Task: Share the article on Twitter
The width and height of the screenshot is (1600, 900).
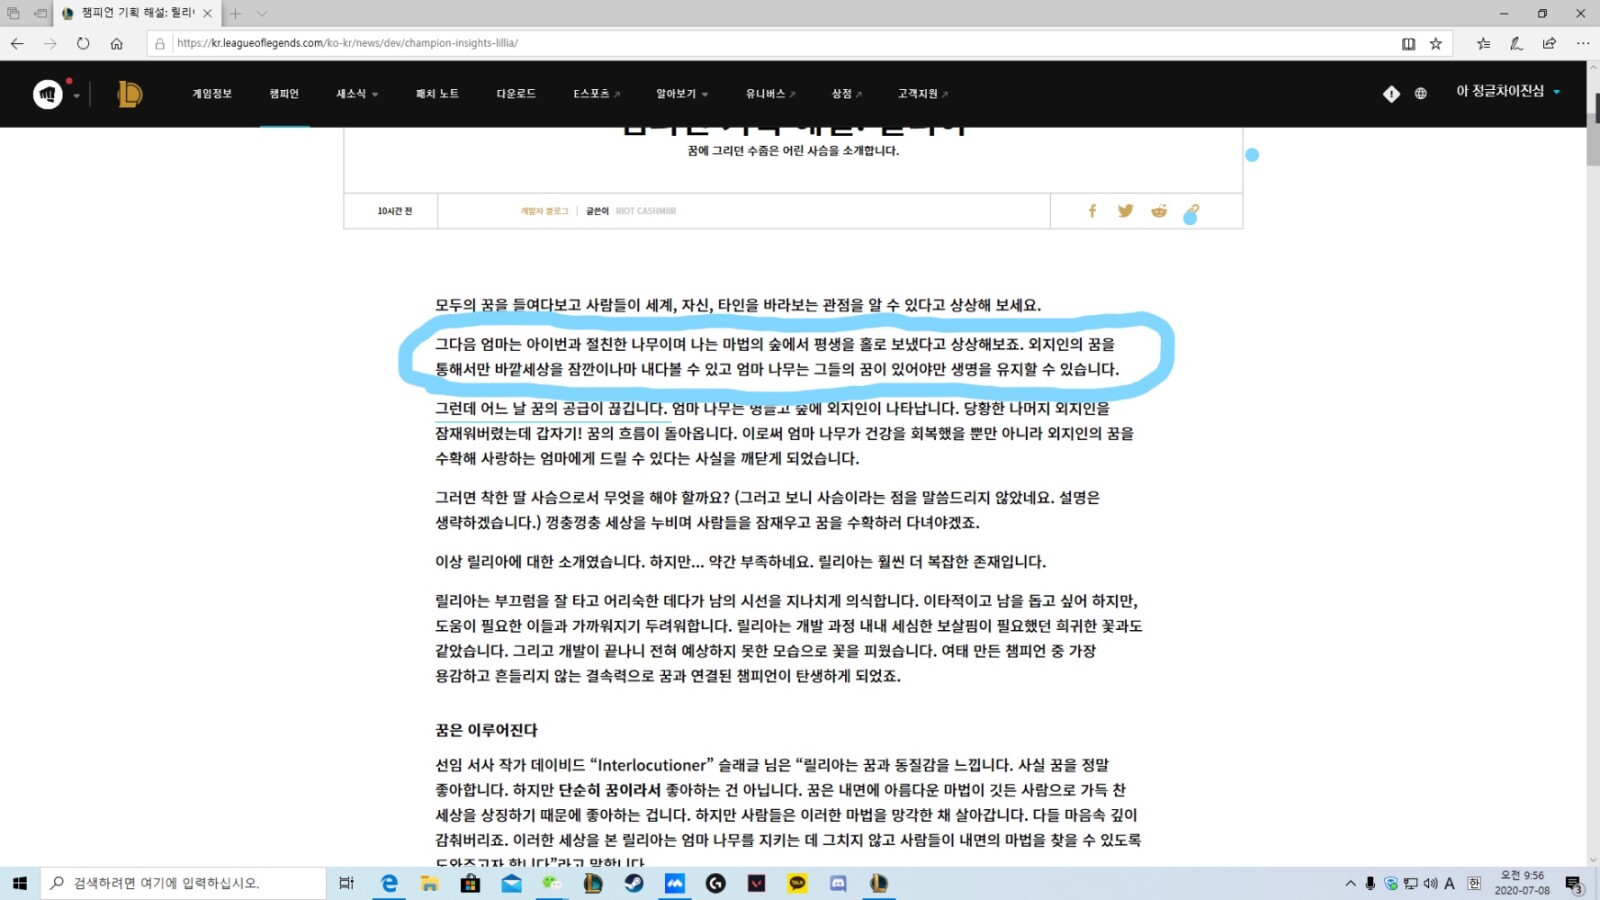Action: (x=1126, y=211)
